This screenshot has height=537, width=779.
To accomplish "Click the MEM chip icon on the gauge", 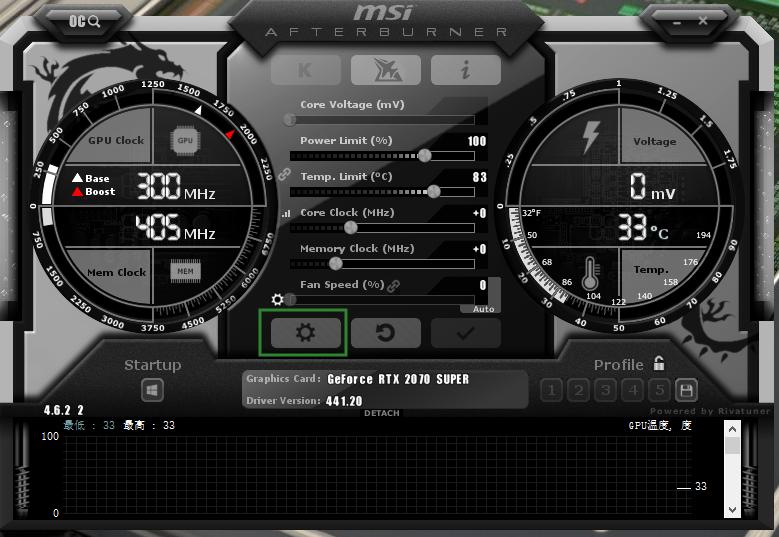I will tap(185, 271).
